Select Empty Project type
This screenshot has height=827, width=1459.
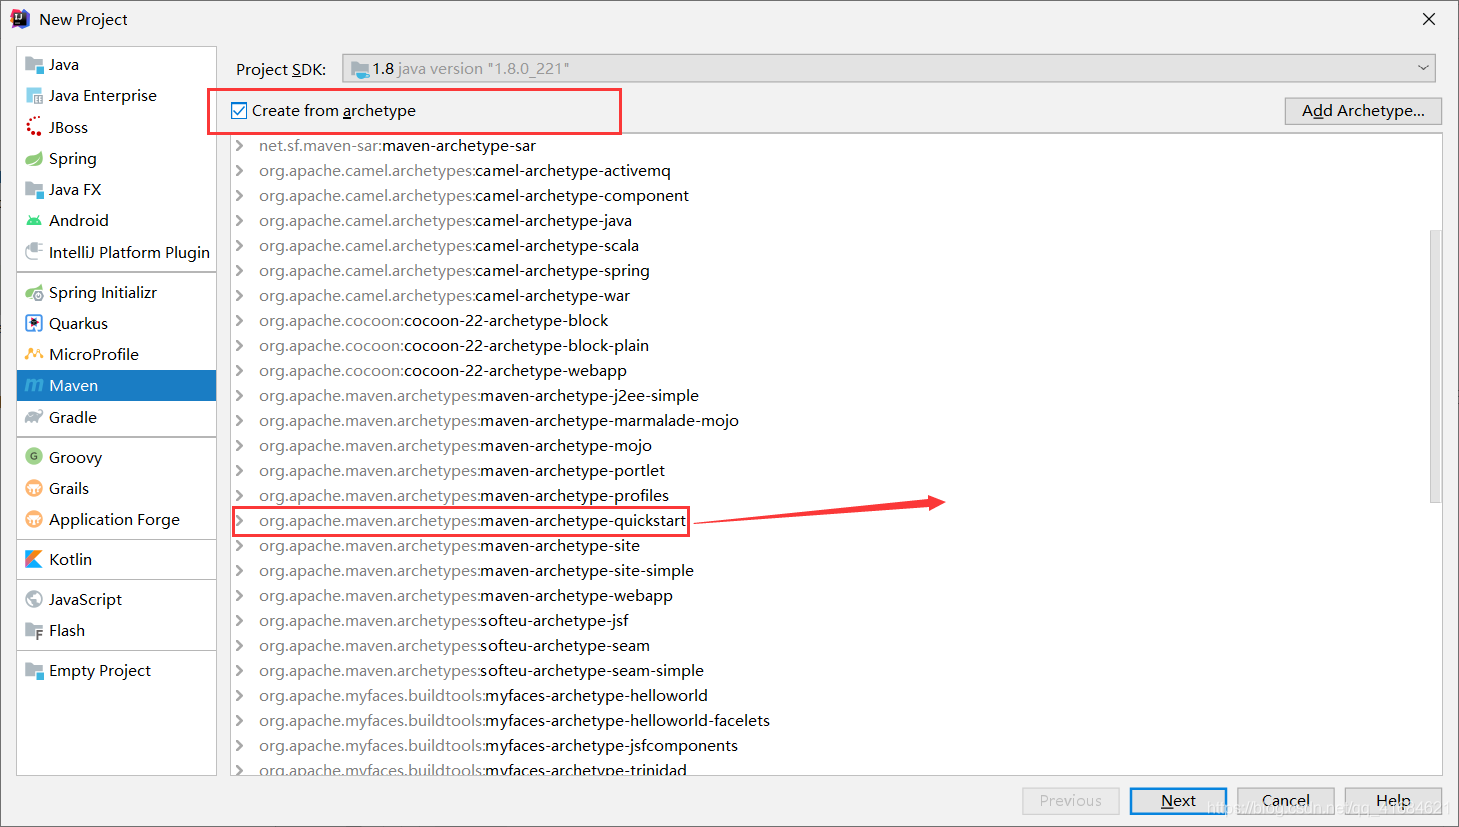(x=116, y=670)
